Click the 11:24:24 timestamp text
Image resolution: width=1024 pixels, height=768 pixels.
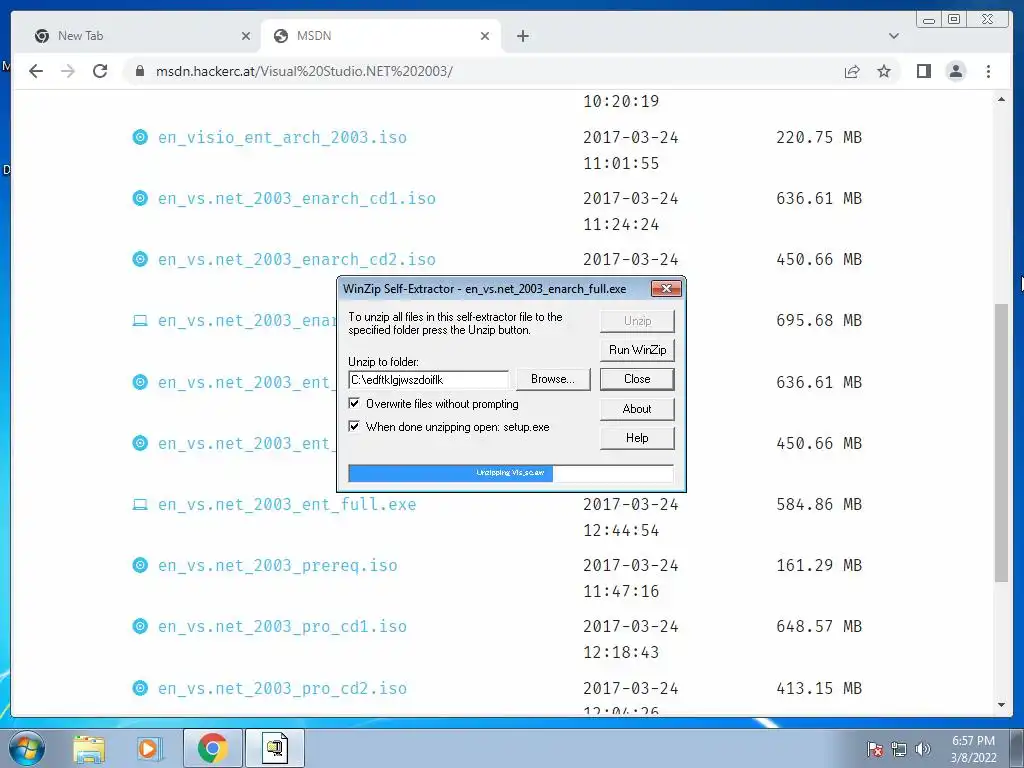(621, 225)
